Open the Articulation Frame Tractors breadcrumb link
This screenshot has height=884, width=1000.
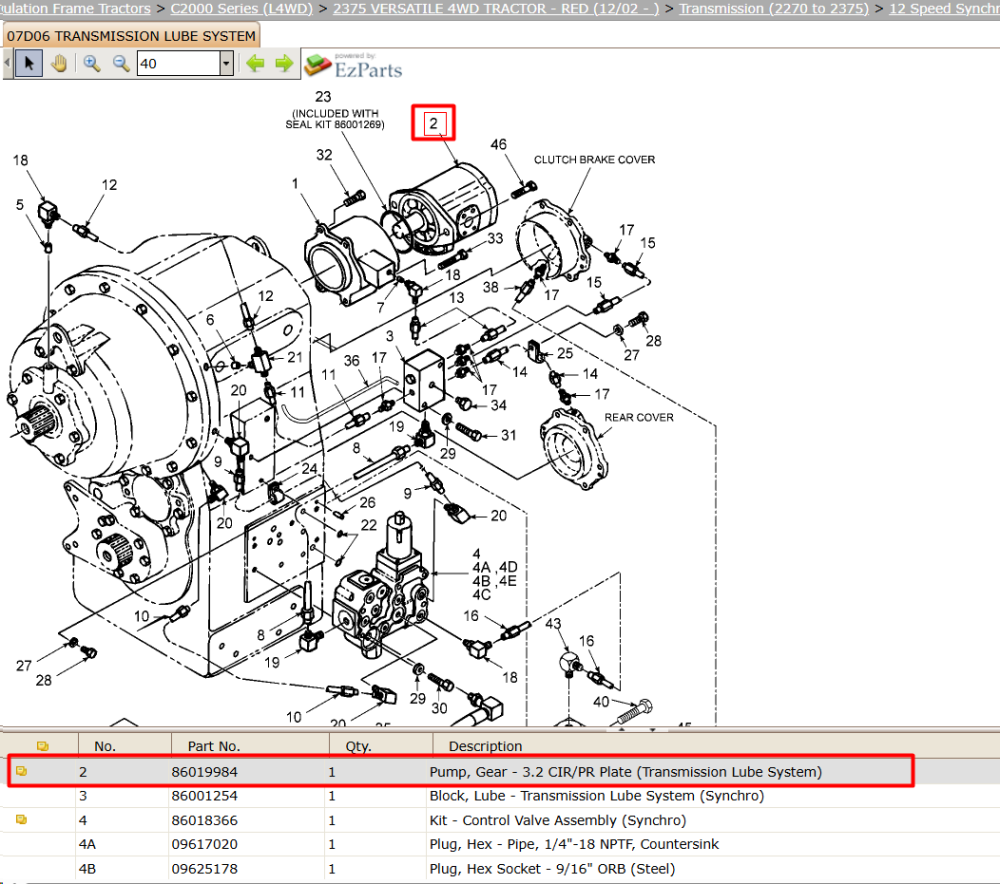pyautogui.click(x=75, y=9)
